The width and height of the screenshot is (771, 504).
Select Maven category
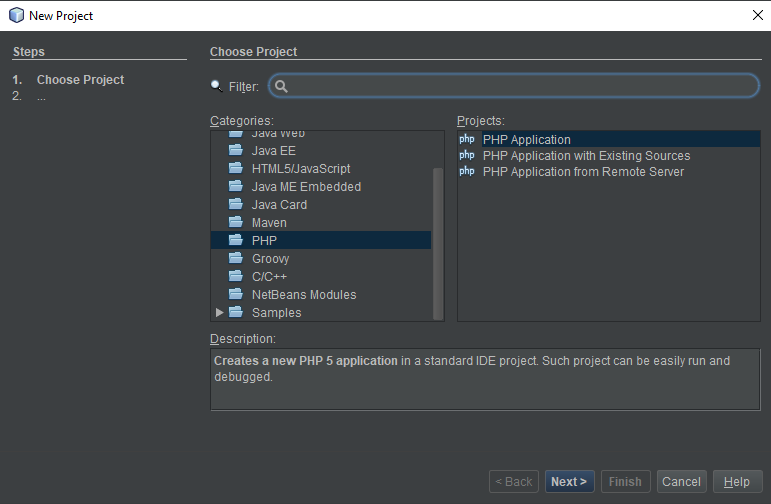pos(269,223)
